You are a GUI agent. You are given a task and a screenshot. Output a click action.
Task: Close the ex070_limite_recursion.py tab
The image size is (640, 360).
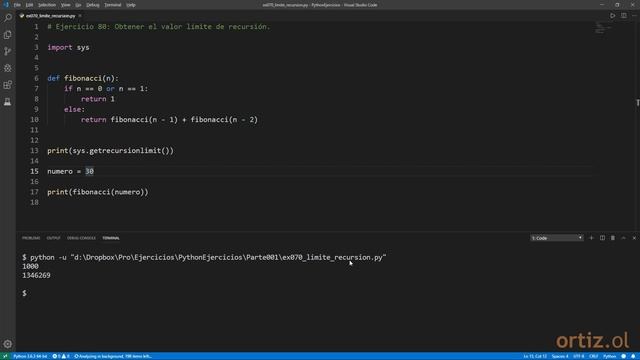click(80, 16)
